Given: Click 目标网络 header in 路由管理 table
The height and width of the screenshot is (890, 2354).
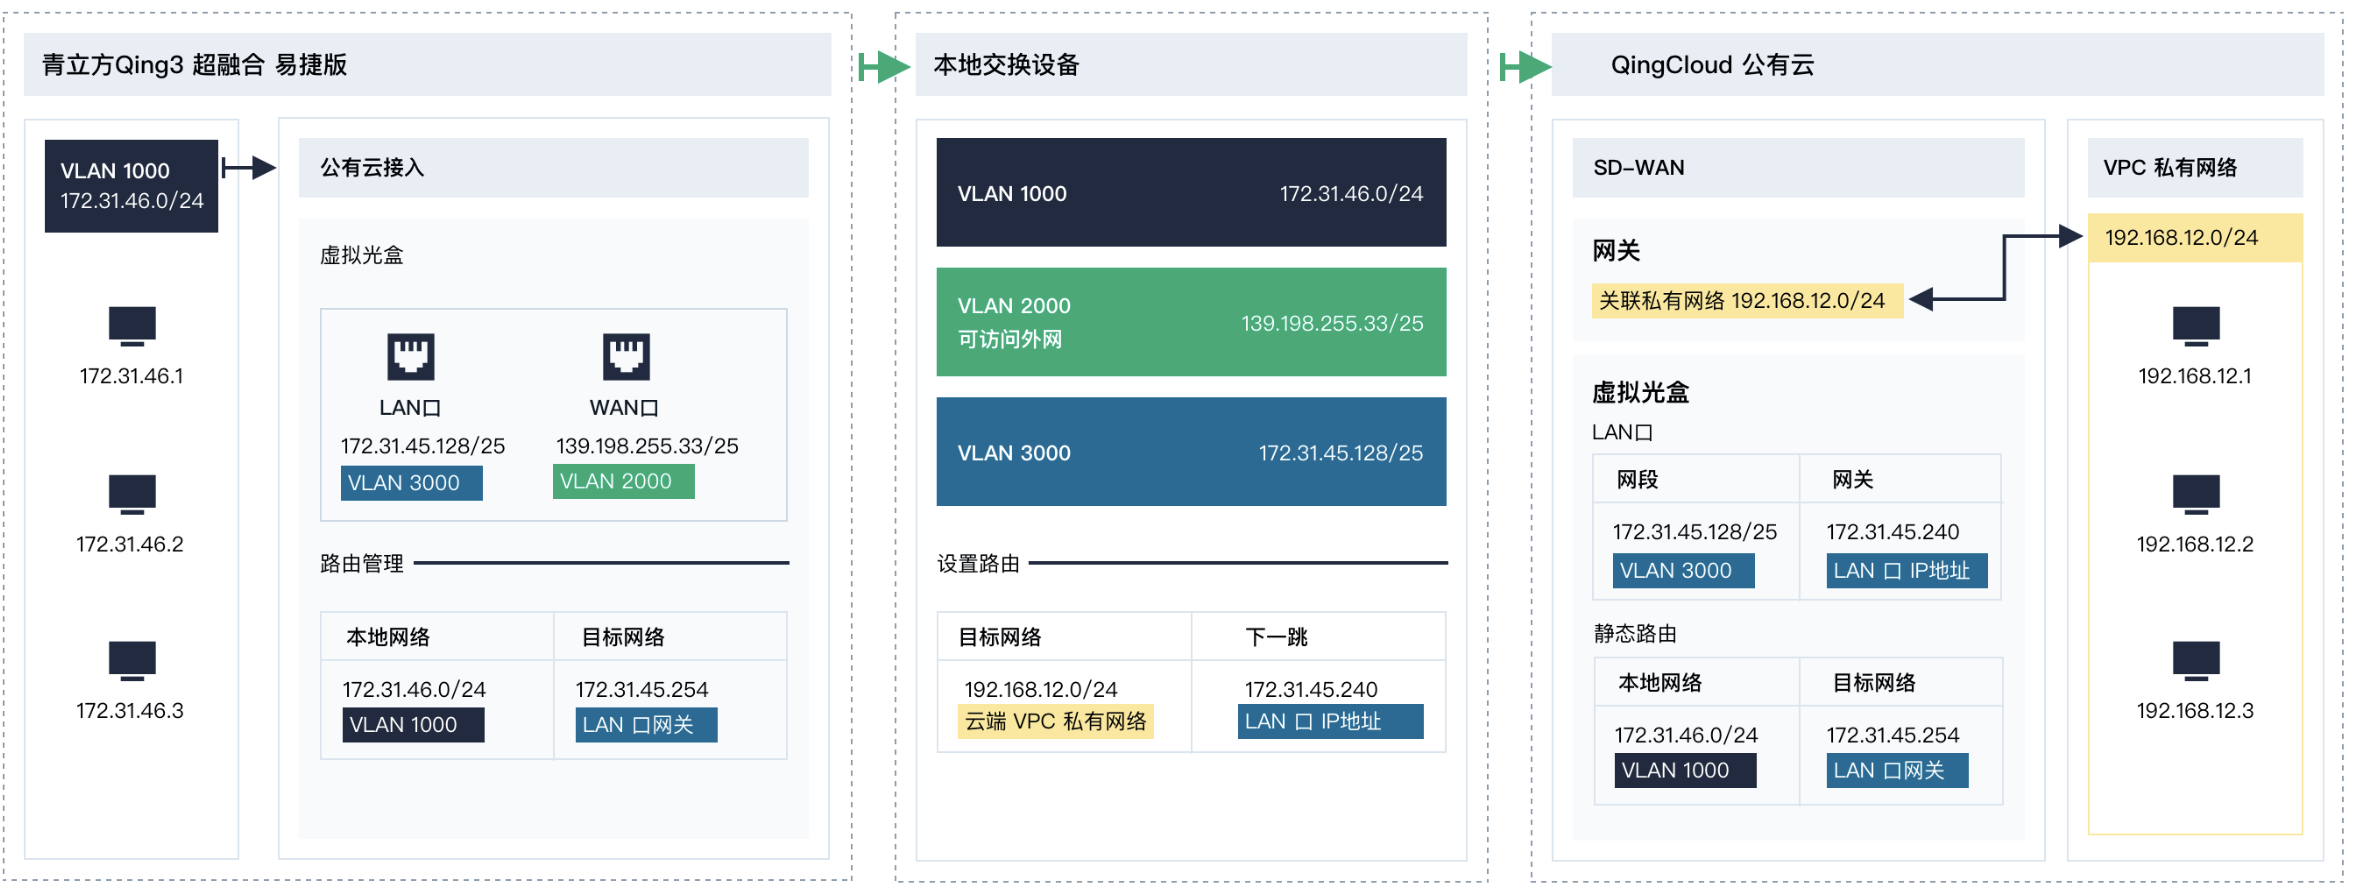Looking at the screenshot, I should 623,637.
